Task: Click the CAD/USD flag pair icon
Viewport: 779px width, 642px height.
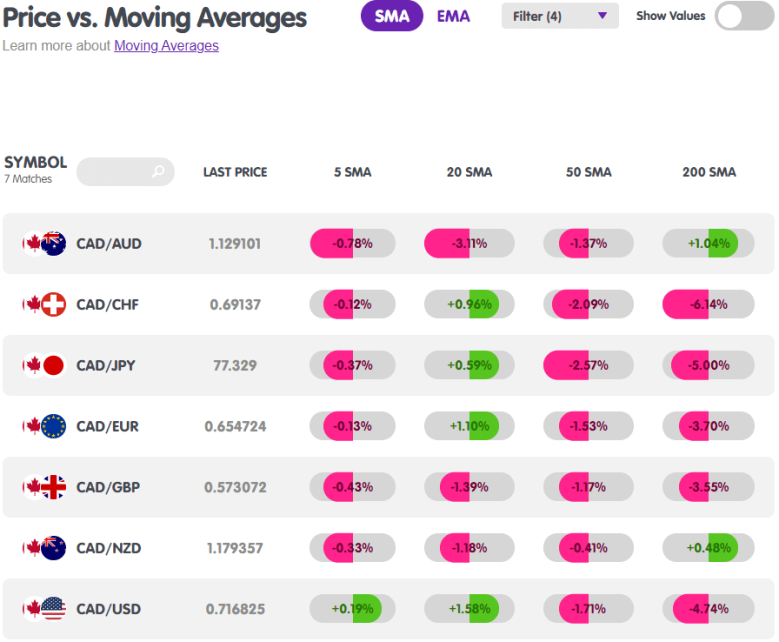Action: 44,609
